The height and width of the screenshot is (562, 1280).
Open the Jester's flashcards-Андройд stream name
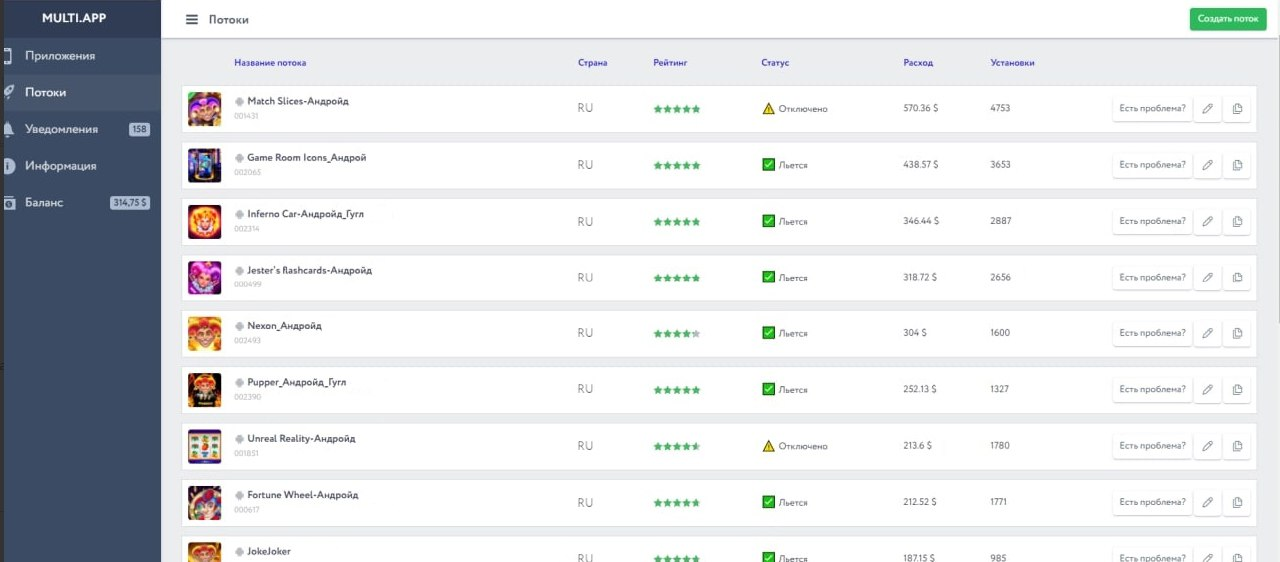coord(309,271)
